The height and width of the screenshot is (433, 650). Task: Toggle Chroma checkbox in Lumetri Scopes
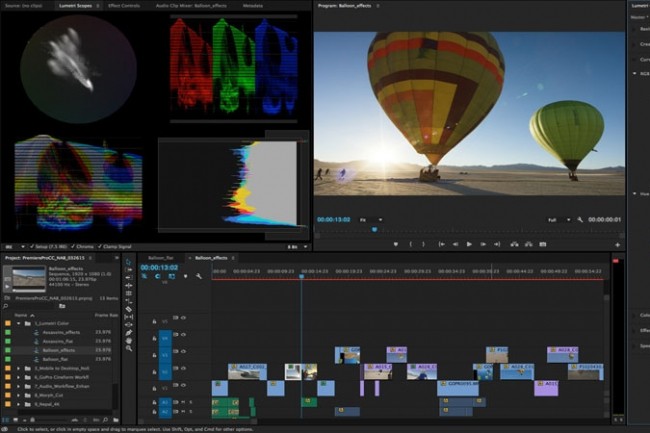coord(73,247)
